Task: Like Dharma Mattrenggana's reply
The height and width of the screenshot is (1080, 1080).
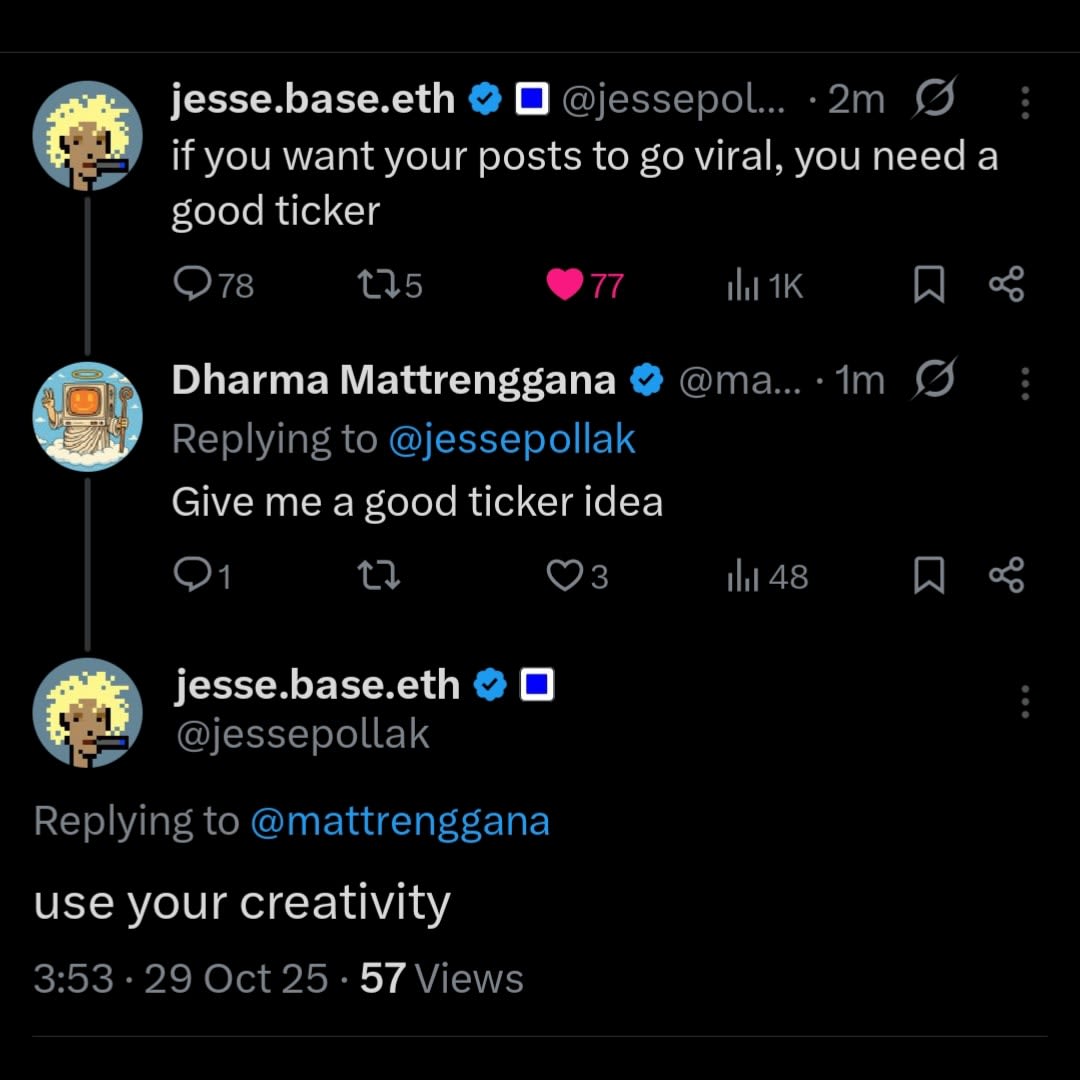Action: pyautogui.click(x=565, y=576)
